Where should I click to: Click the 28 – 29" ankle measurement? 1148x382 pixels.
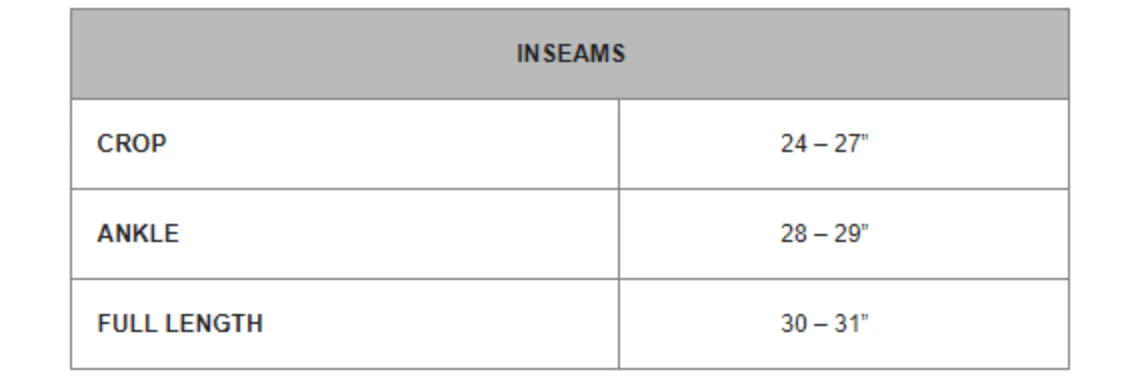[x=824, y=233]
